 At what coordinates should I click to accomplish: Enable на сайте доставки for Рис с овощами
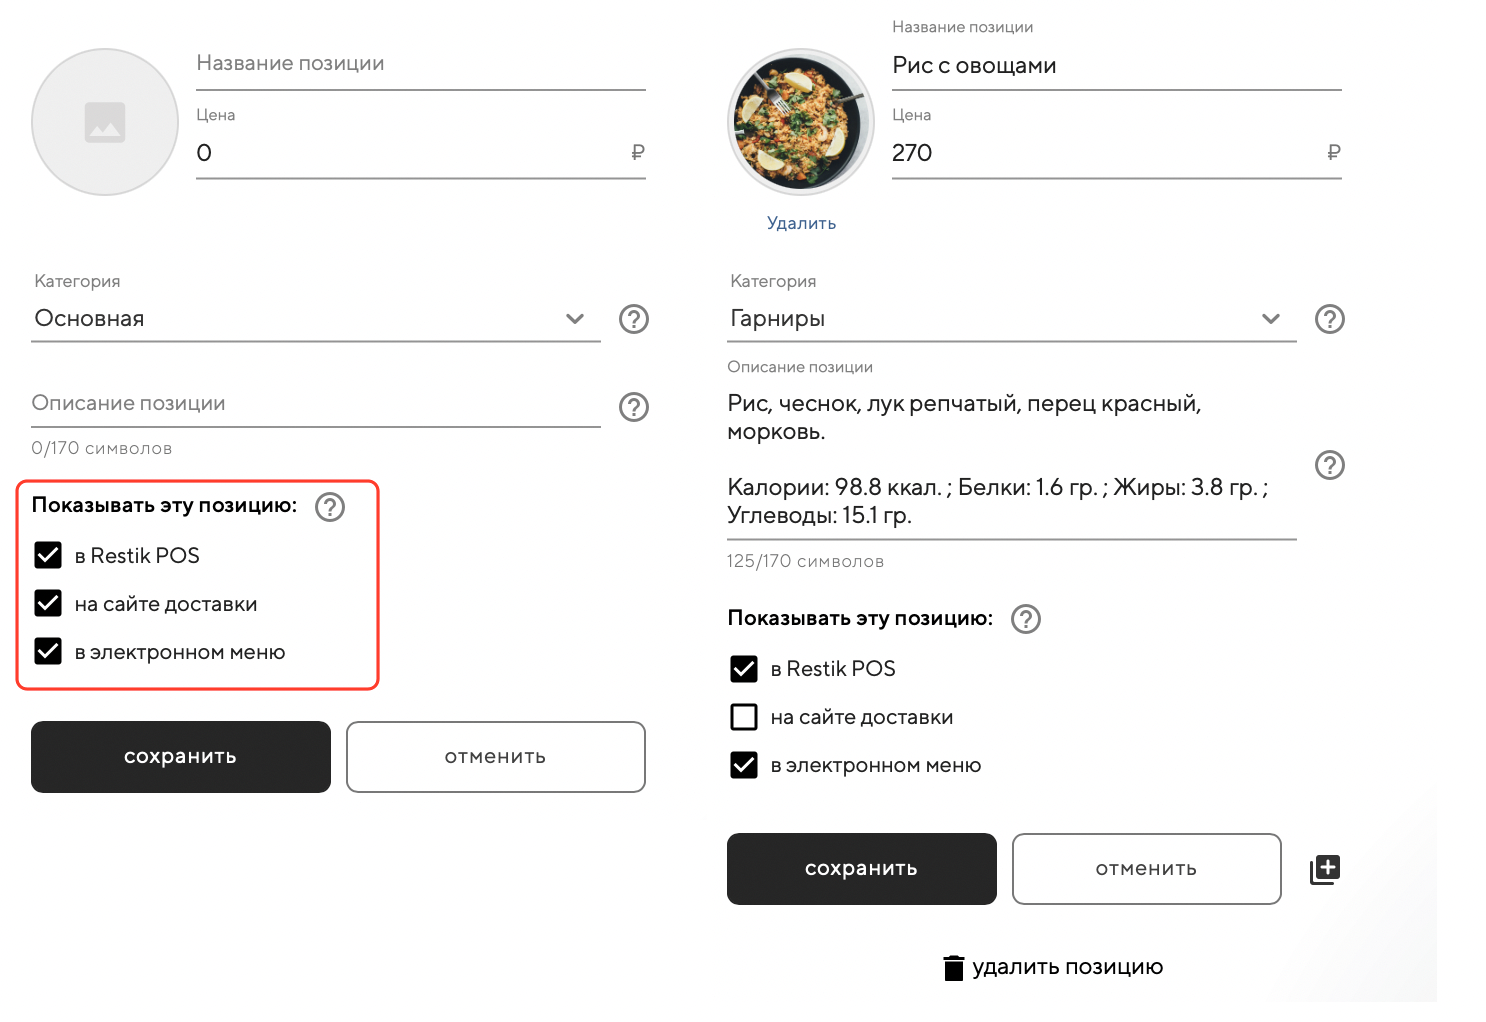point(744,717)
